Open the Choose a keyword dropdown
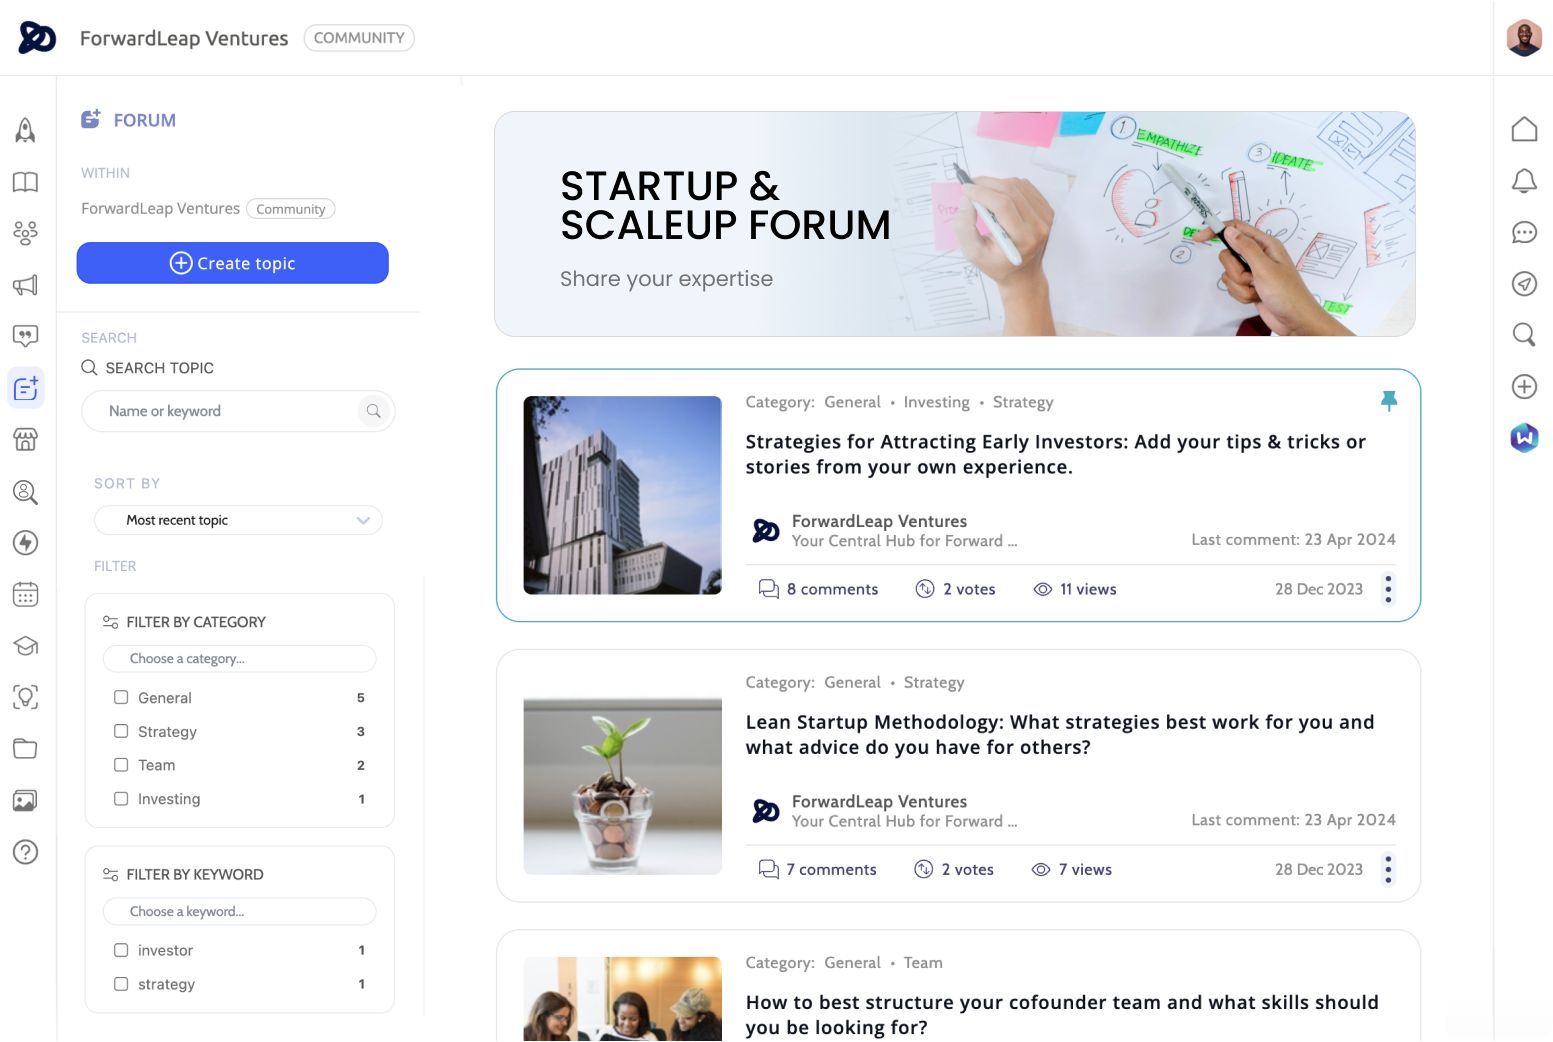The height and width of the screenshot is (1042, 1553). [x=239, y=911]
